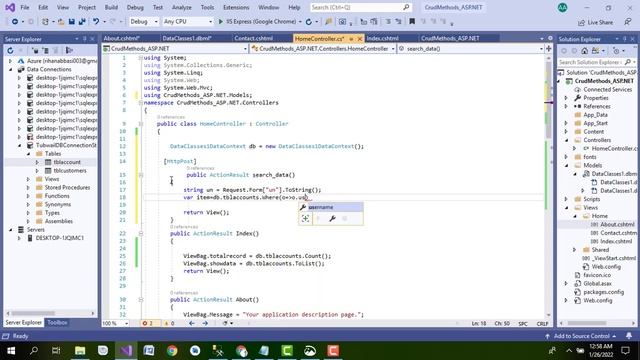Click the editor navigate-back arrow near zoom
This screenshot has height=360, width=640.
point(191,323)
